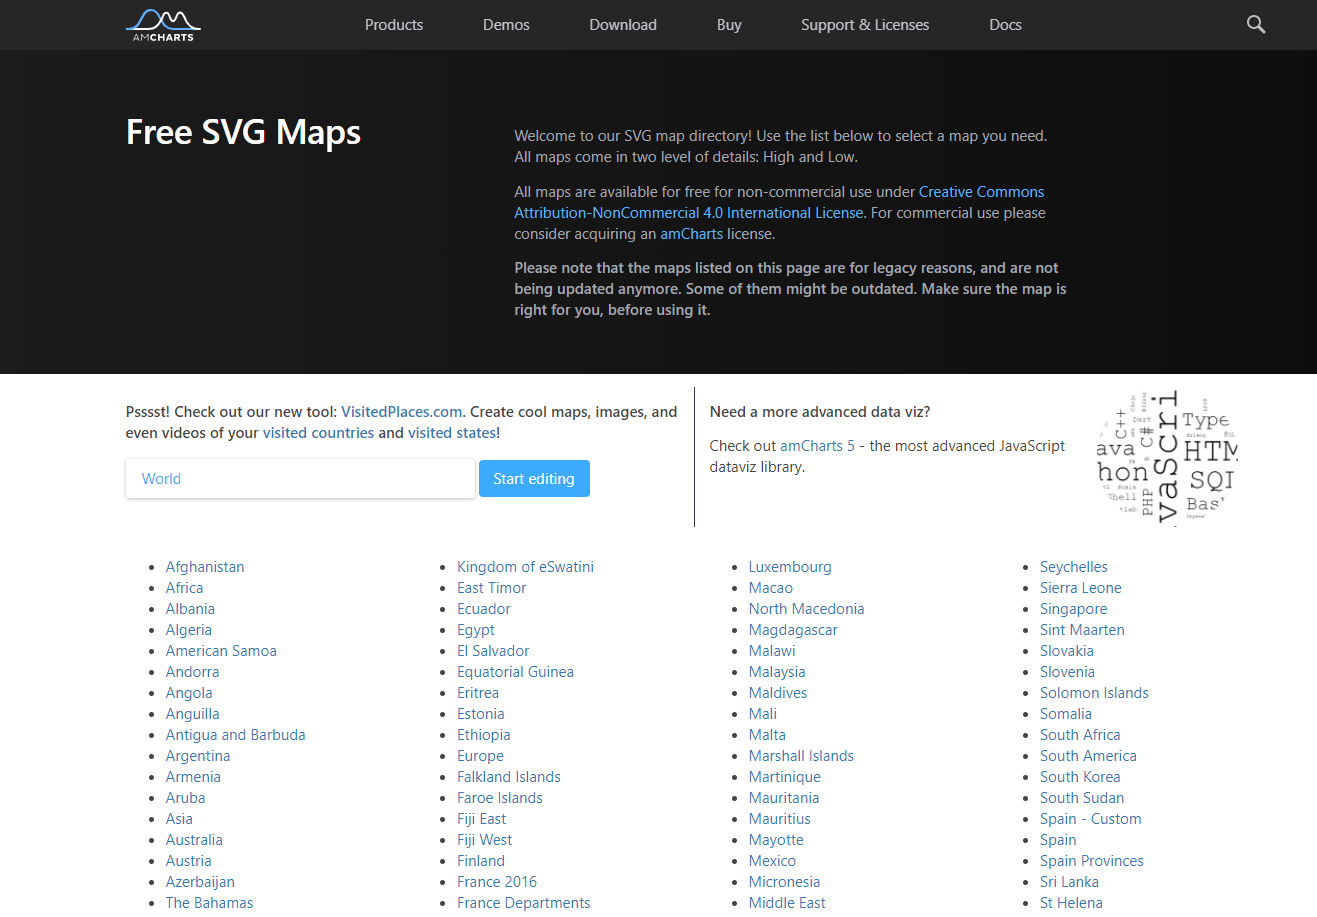The width and height of the screenshot is (1317, 917).
Task: Open the Download menu item
Action: click(x=623, y=25)
